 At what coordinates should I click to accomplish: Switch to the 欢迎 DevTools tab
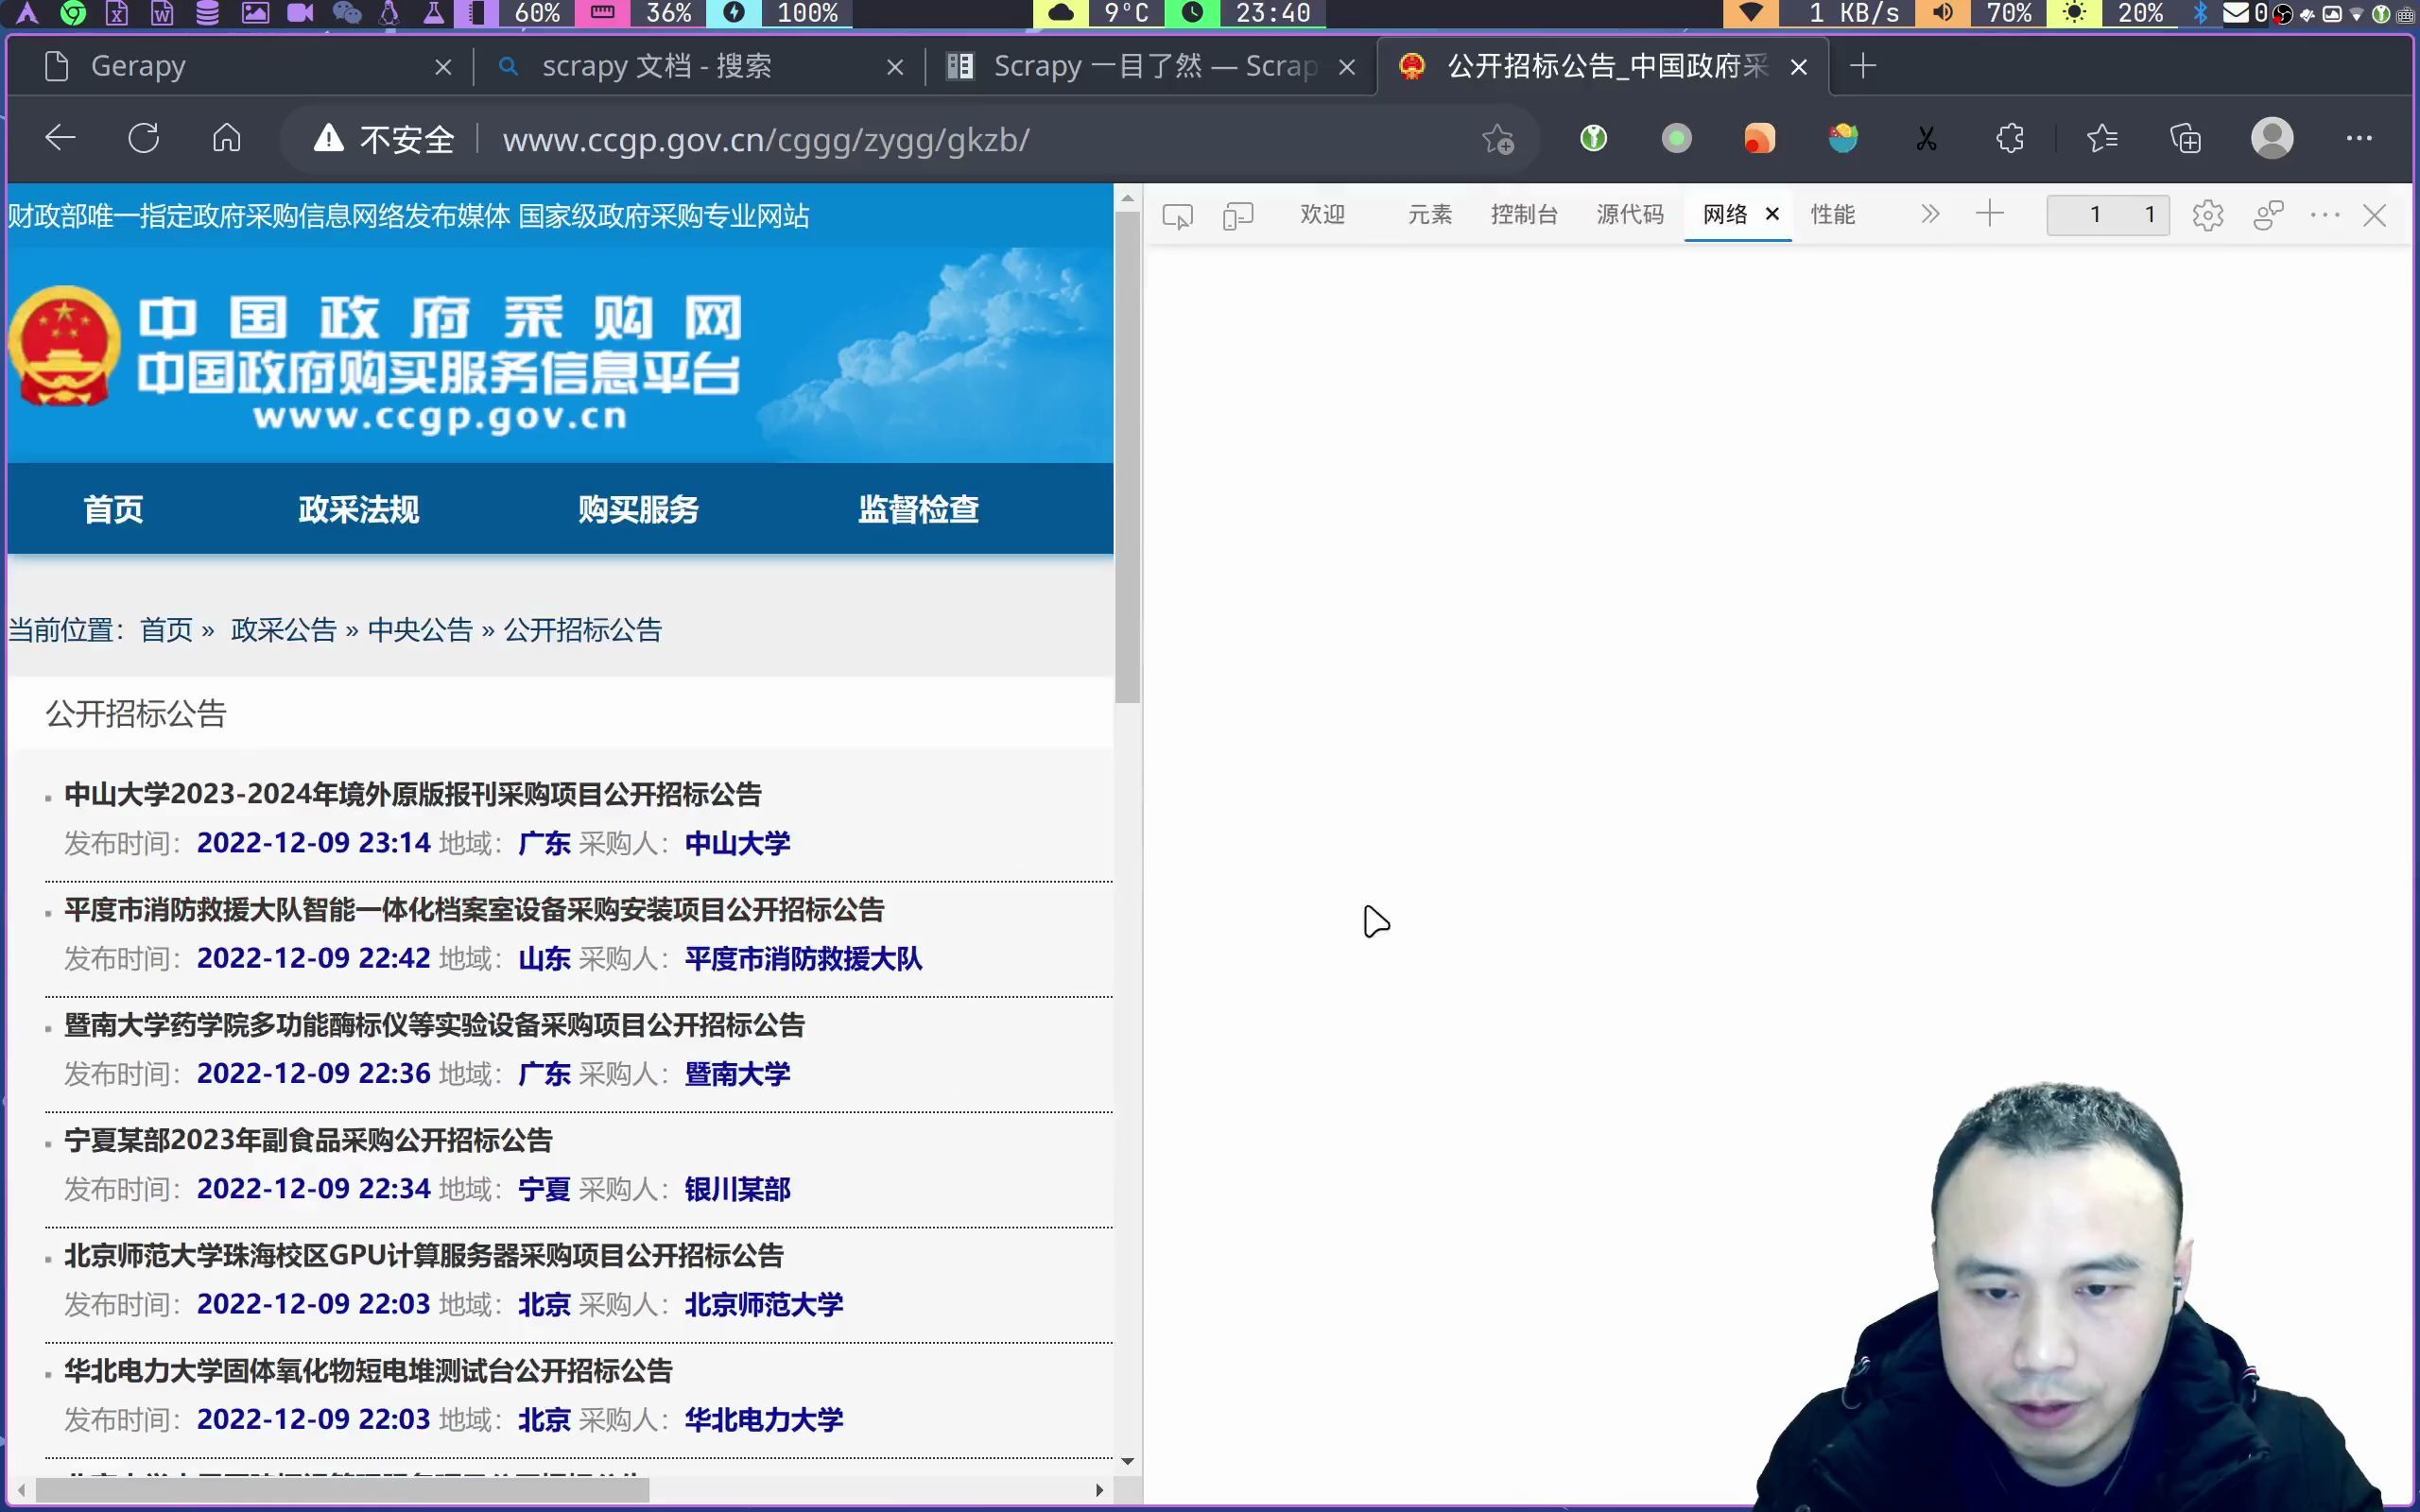tap(1322, 214)
